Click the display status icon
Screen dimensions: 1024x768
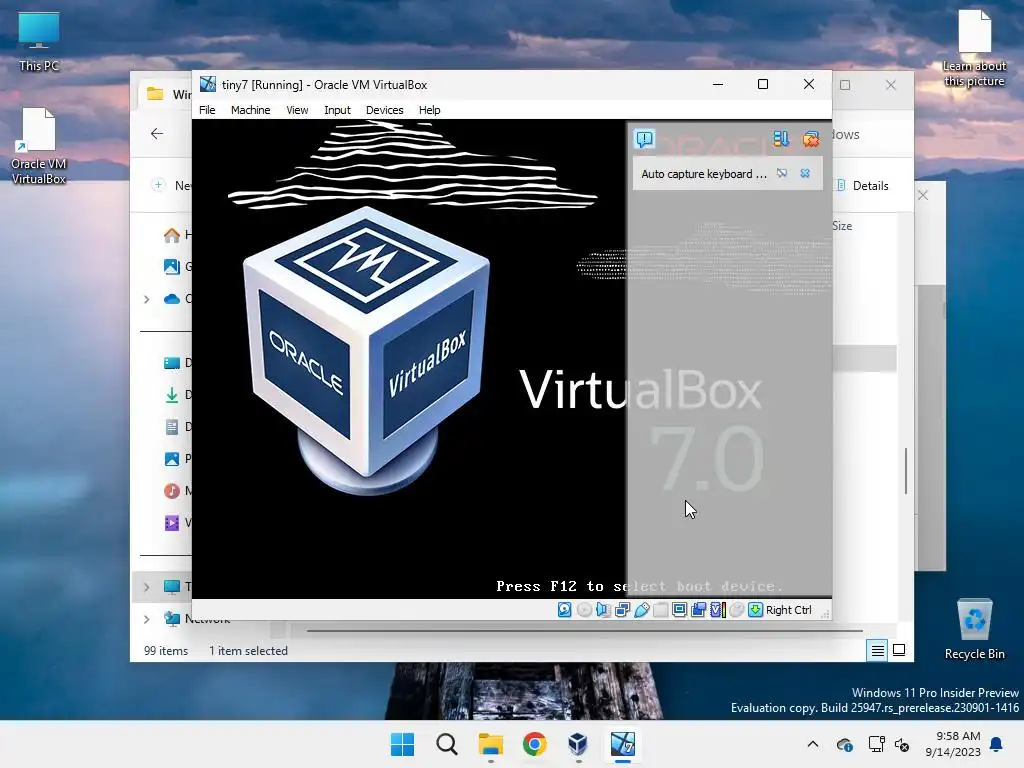click(x=679, y=610)
